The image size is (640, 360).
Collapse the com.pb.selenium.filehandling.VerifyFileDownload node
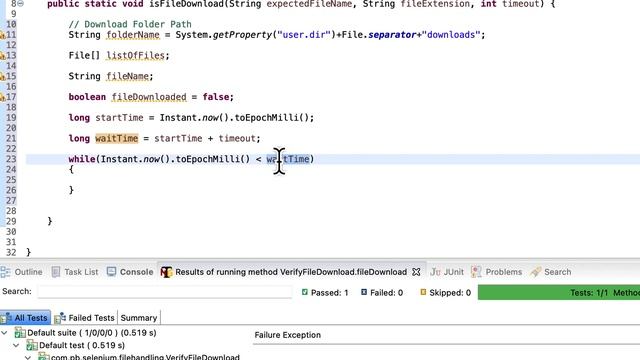coord(28,357)
